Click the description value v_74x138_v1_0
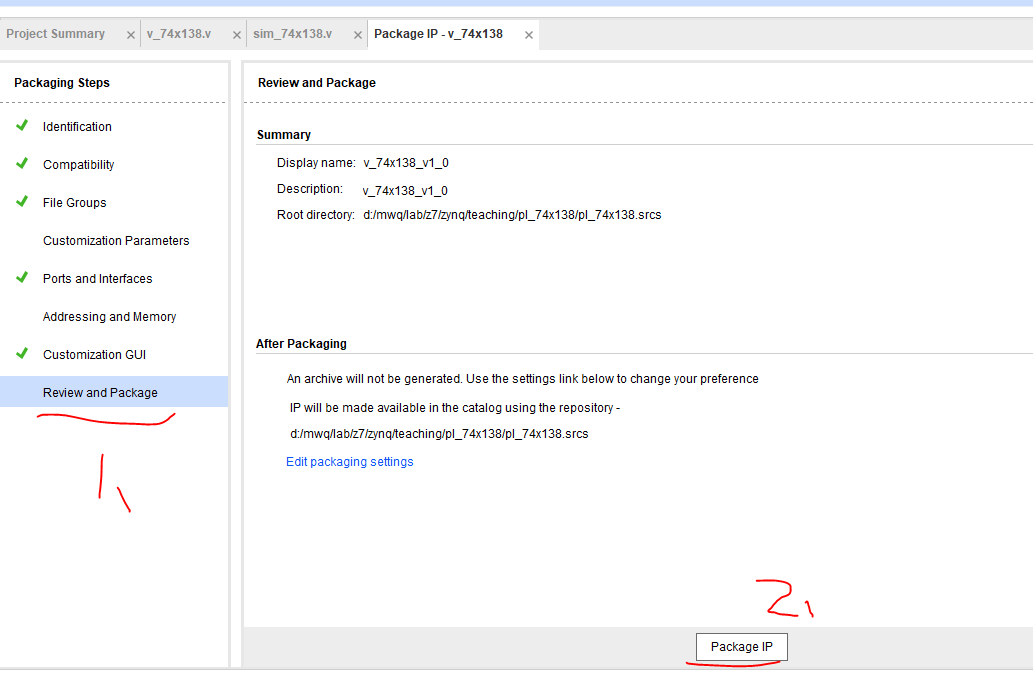 tap(405, 190)
